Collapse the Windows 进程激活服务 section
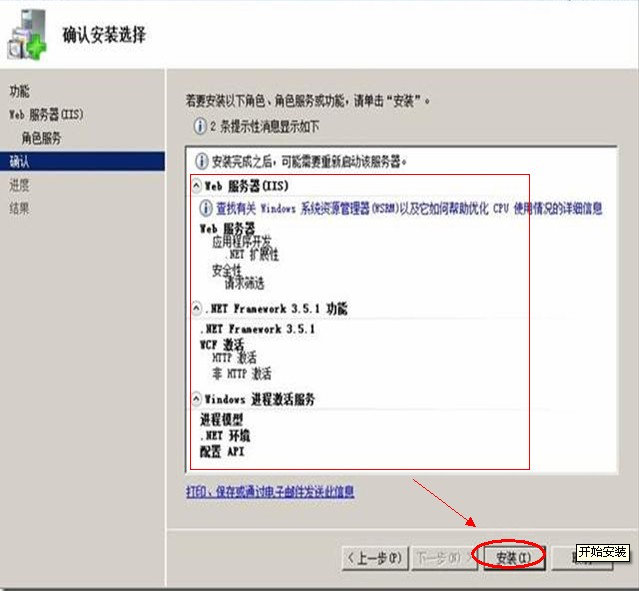 pyautogui.click(x=196, y=399)
